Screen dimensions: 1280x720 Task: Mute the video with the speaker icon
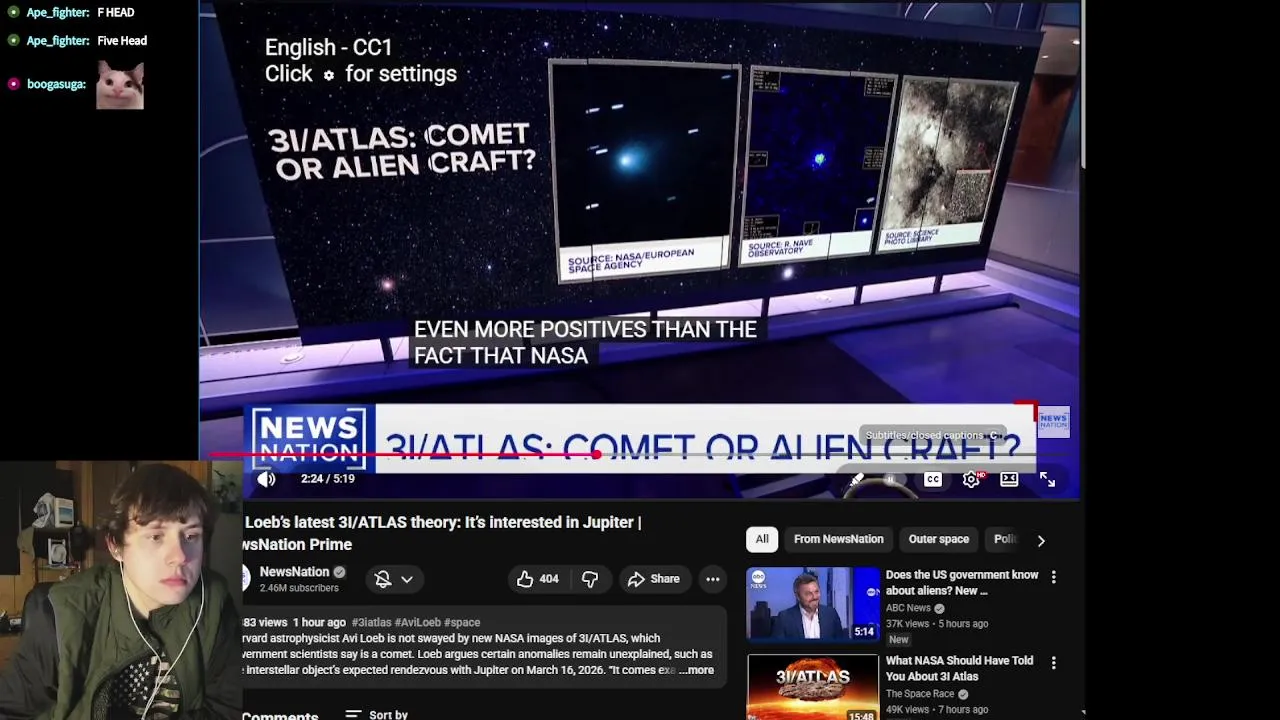point(266,479)
